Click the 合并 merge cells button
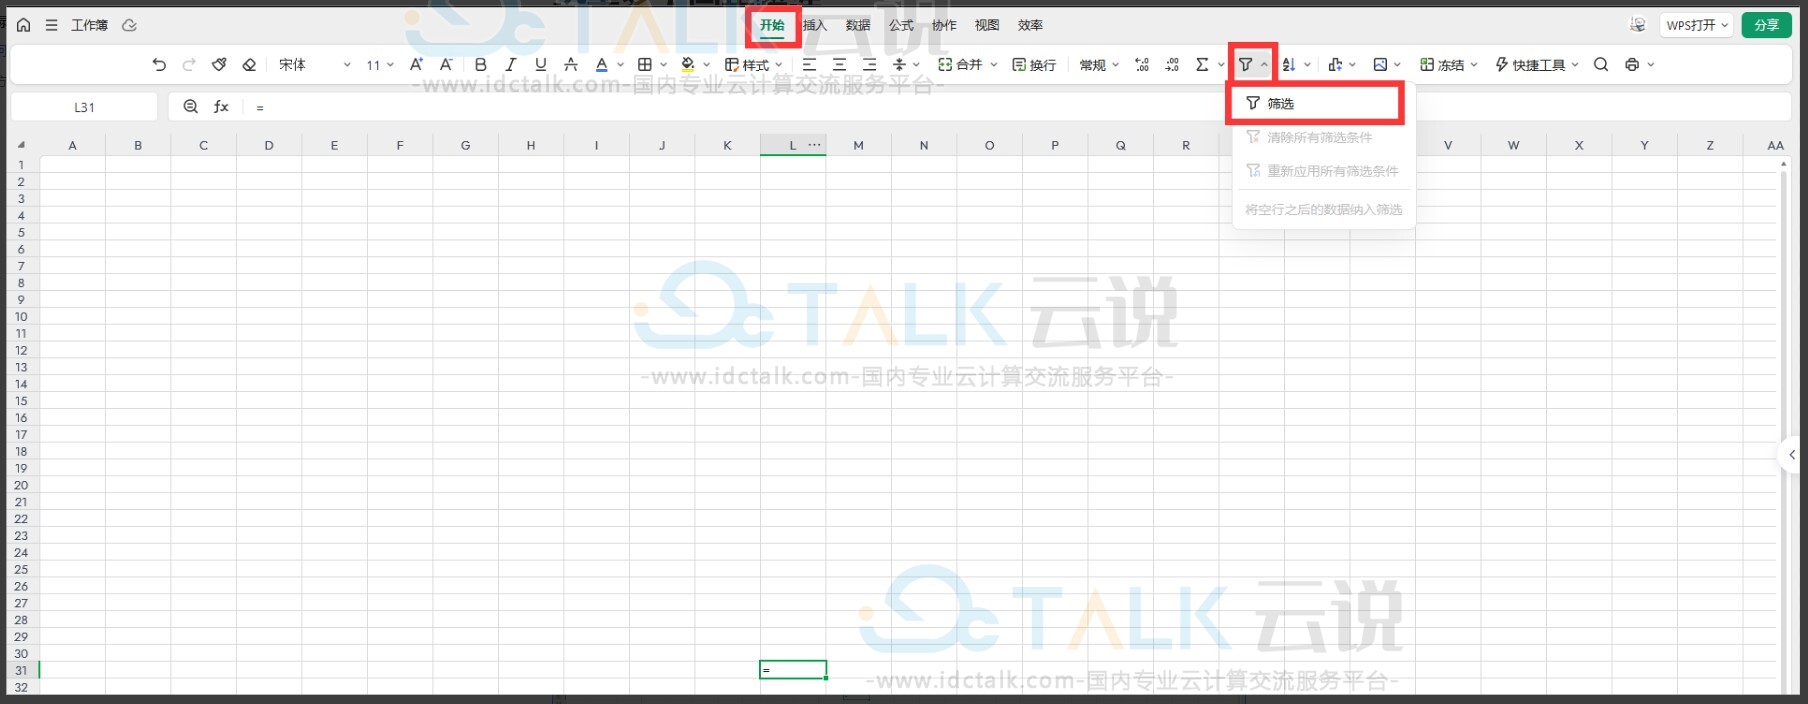 tap(960, 65)
